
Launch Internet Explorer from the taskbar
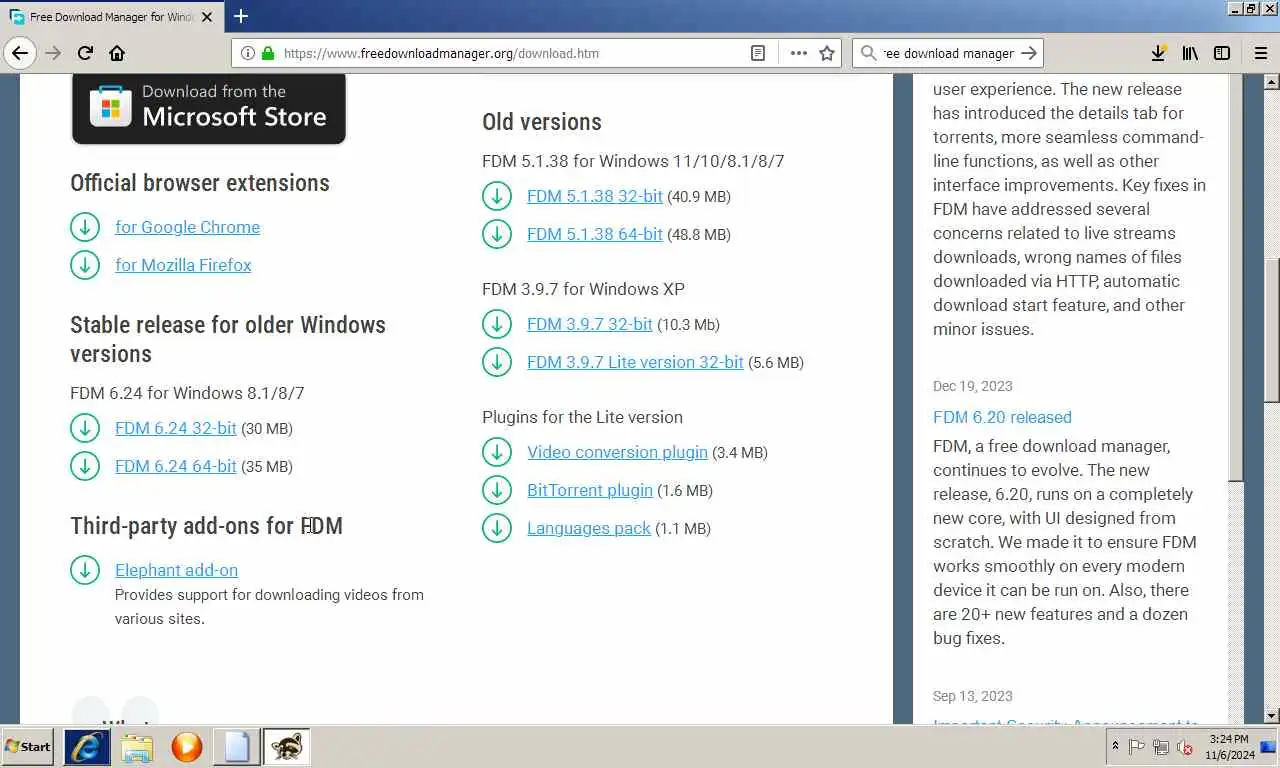87,746
